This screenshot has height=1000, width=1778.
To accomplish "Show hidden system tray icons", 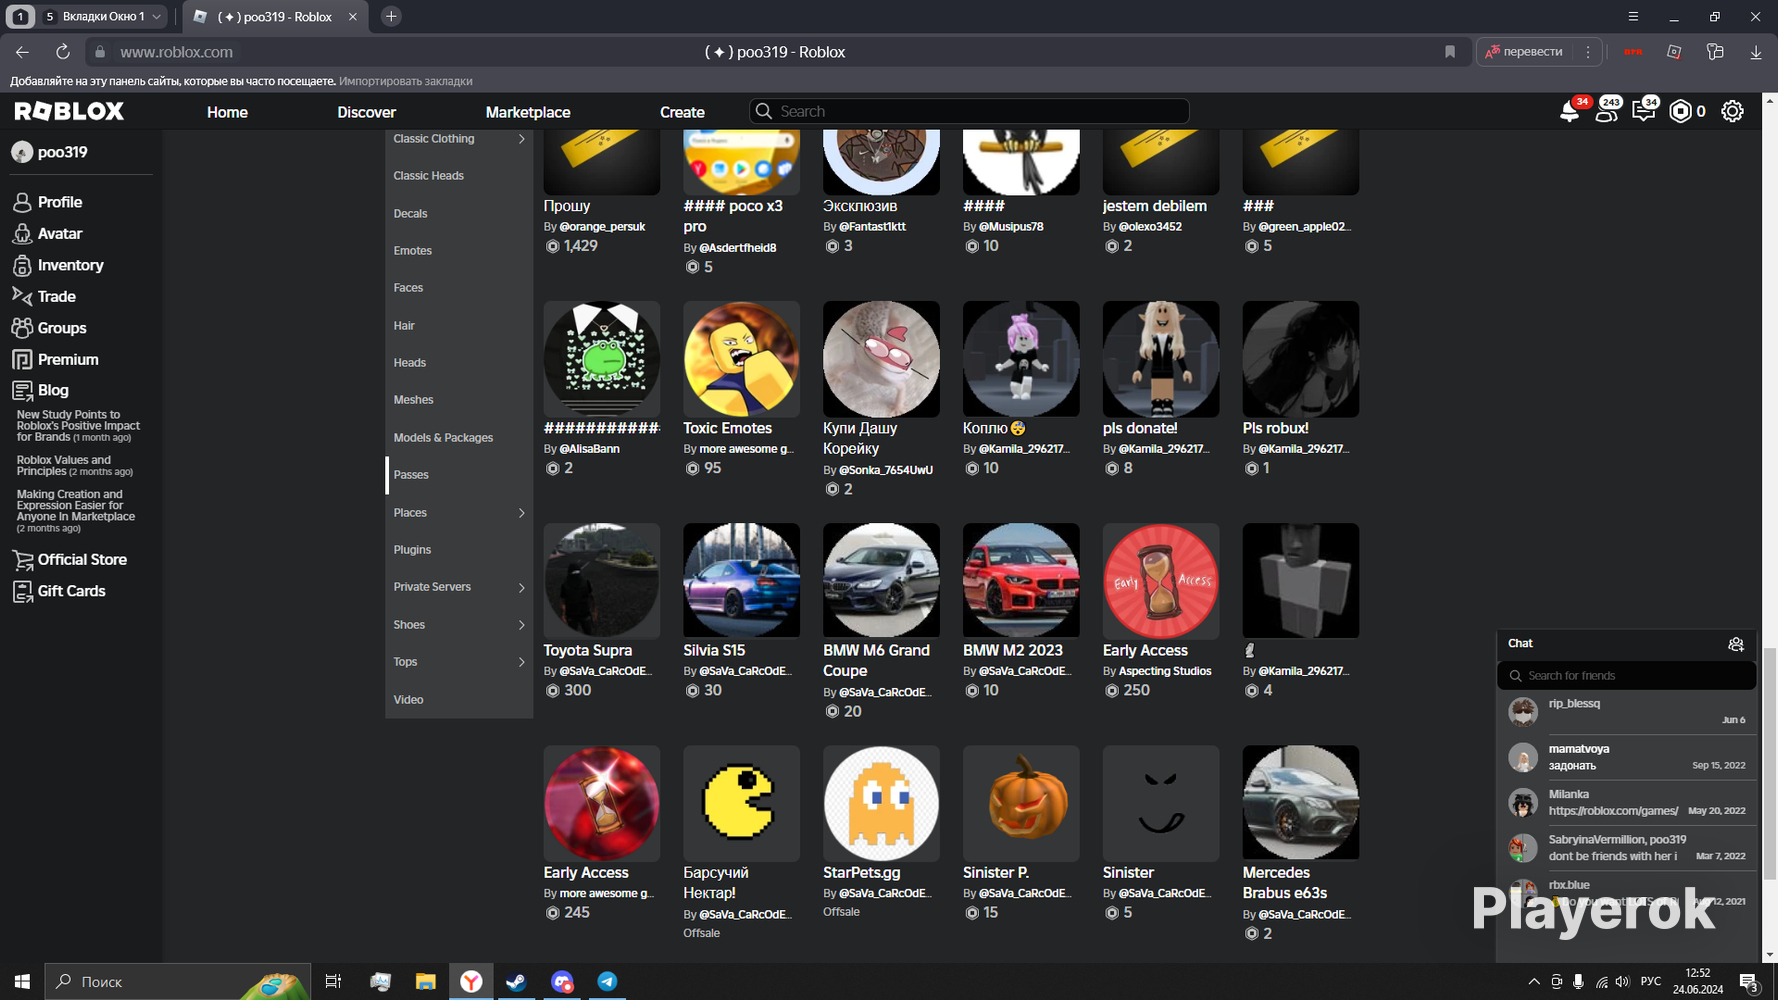I will pyautogui.click(x=1534, y=982).
